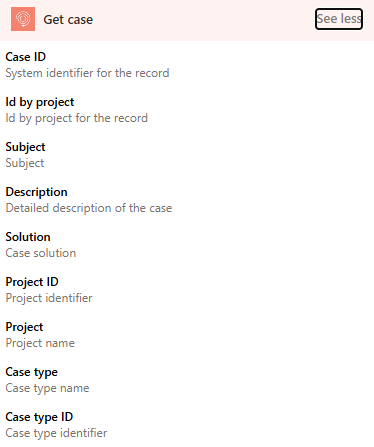Click the 'Project name' description text

(40, 343)
